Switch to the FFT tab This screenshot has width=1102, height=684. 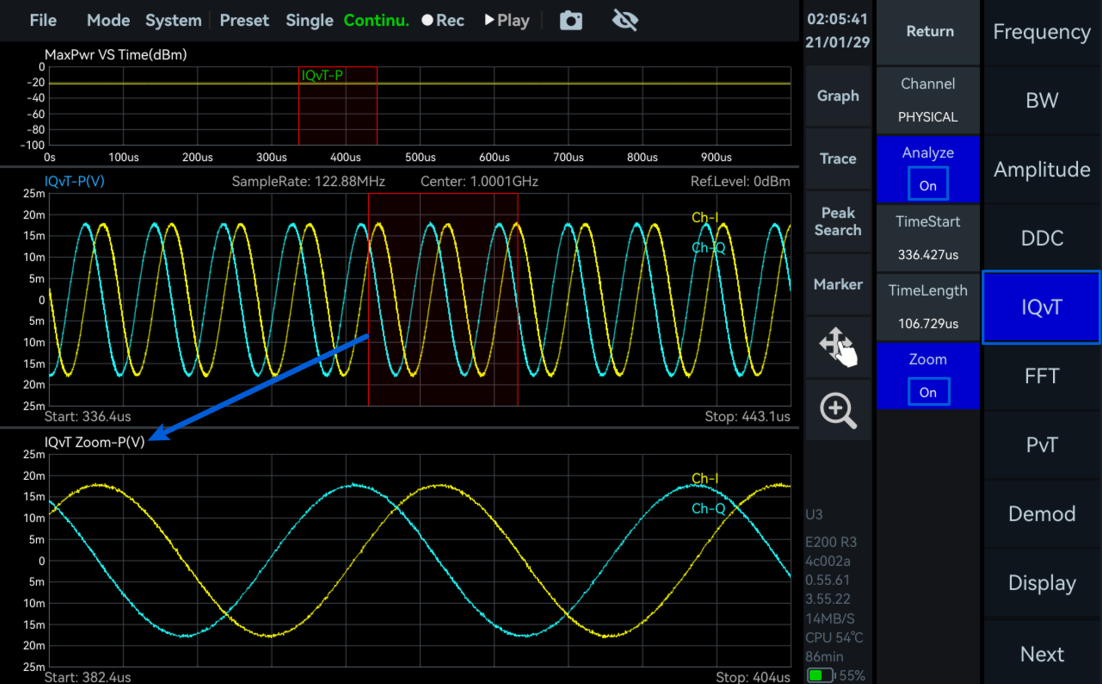[1041, 376]
